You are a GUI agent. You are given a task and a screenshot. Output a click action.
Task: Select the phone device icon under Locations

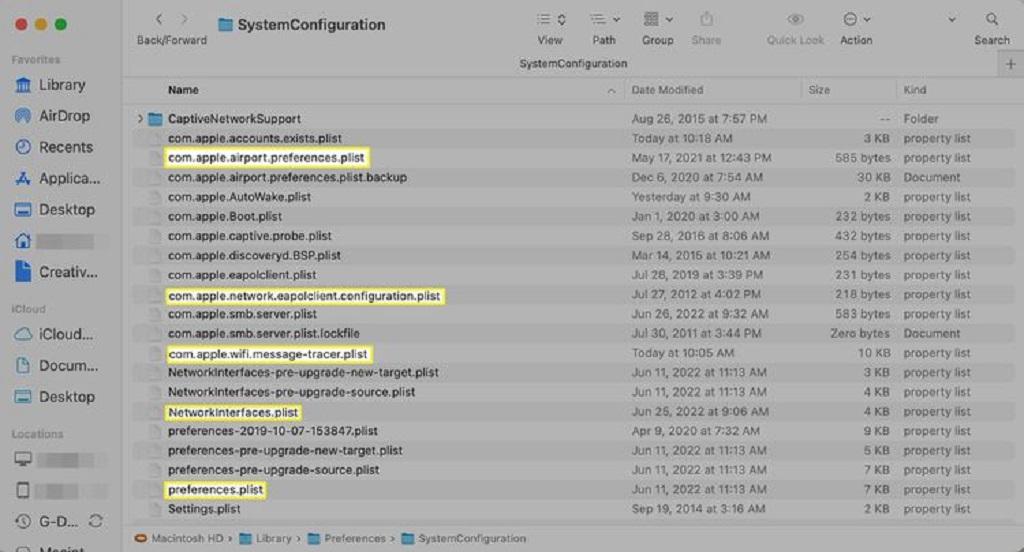(23, 490)
